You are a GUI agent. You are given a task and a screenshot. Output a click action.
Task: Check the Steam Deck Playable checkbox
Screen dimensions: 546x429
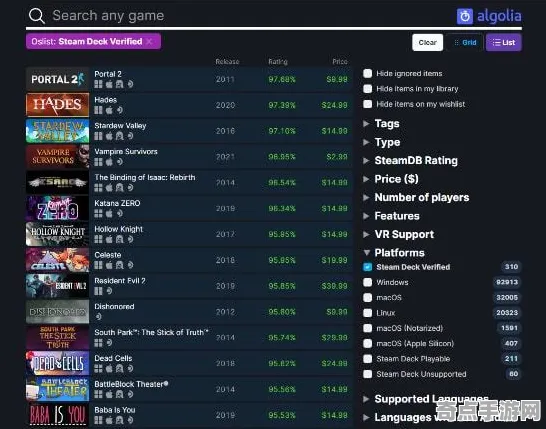(x=367, y=359)
